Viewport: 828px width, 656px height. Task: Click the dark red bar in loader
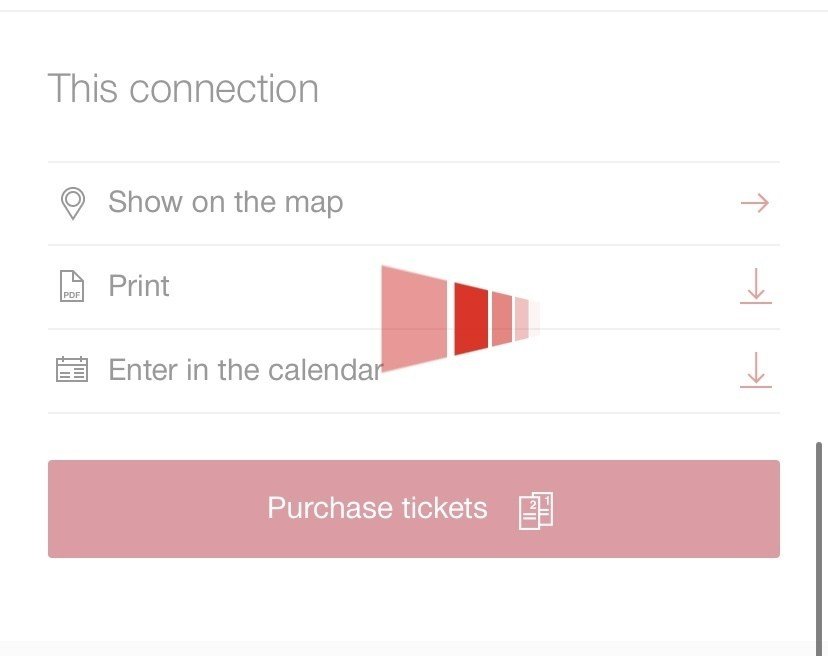tap(471, 319)
